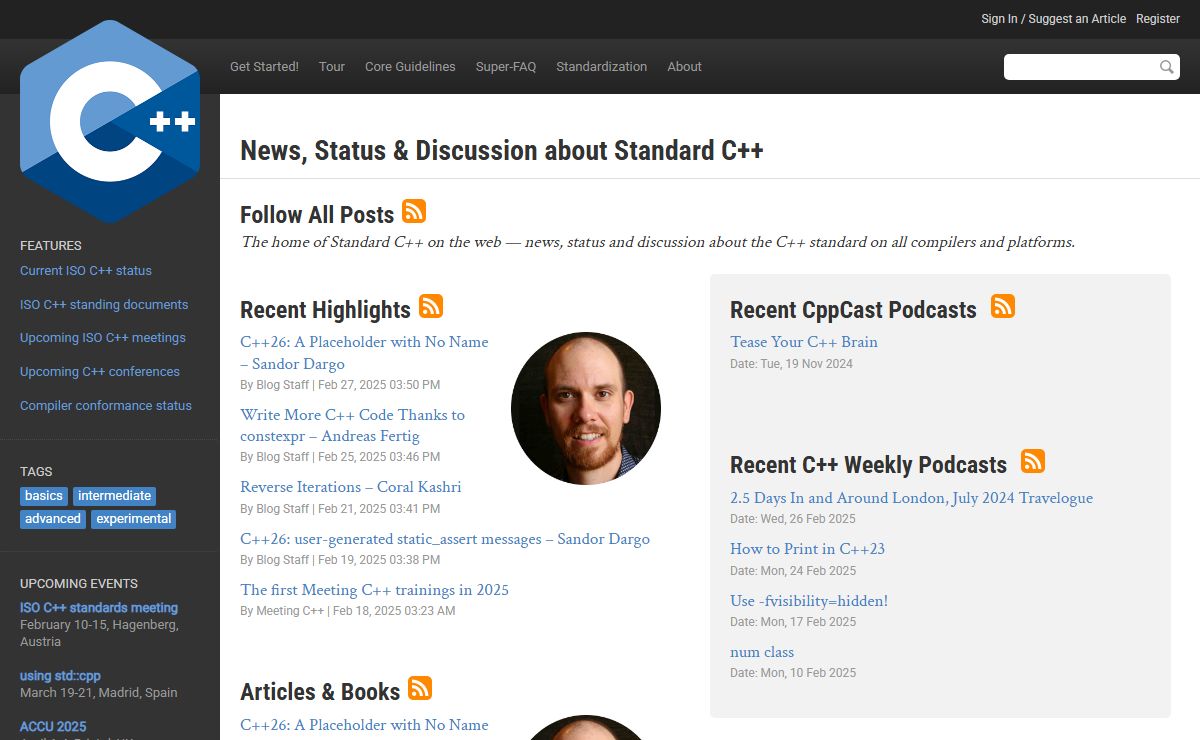Select the experimental tag
This screenshot has width=1200, height=740.
point(134,519)
